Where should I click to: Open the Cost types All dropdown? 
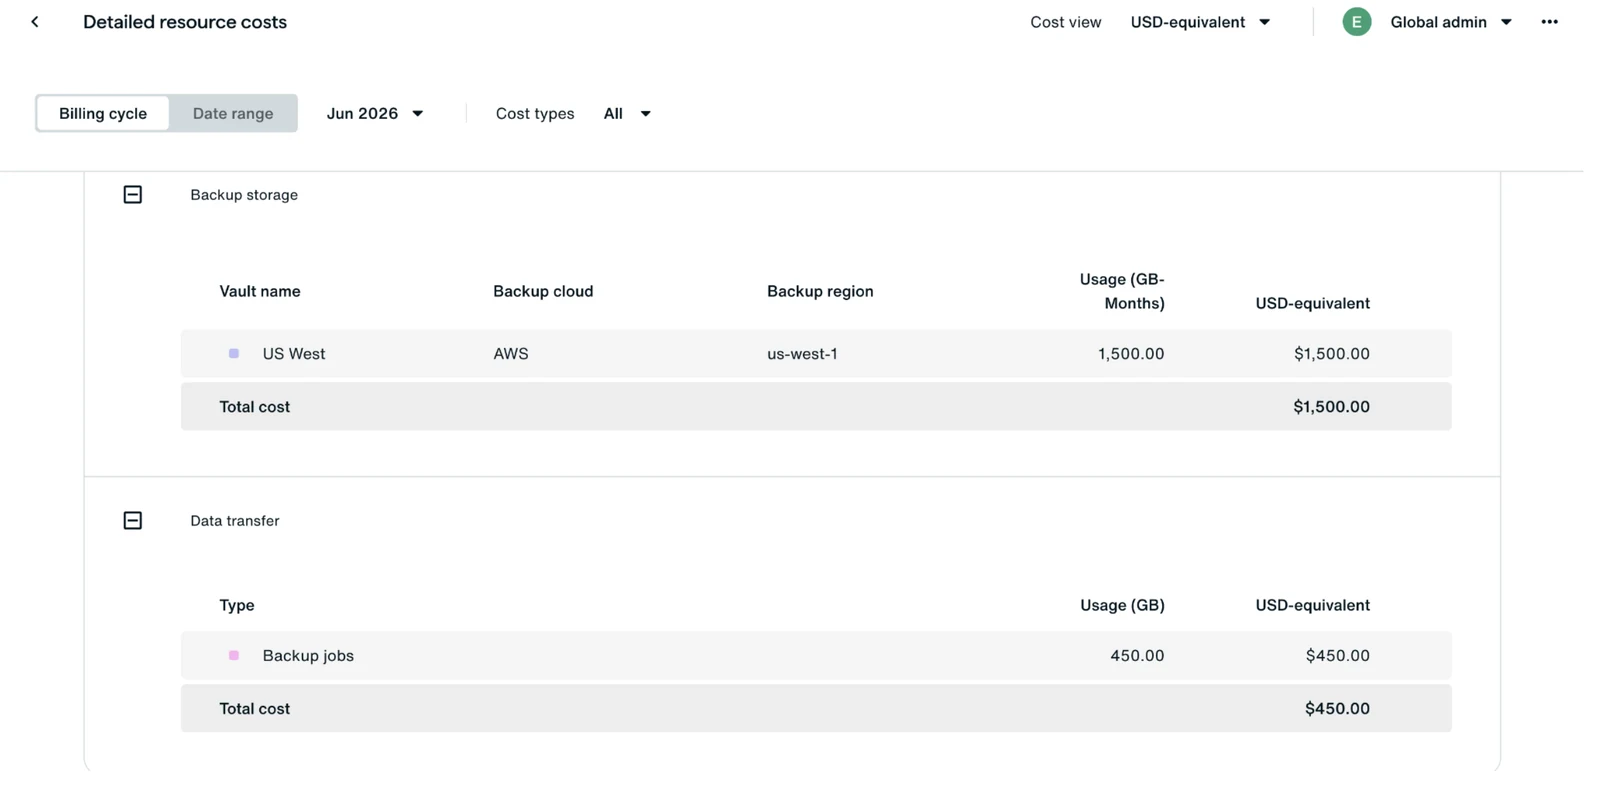[x=627, y=114]
